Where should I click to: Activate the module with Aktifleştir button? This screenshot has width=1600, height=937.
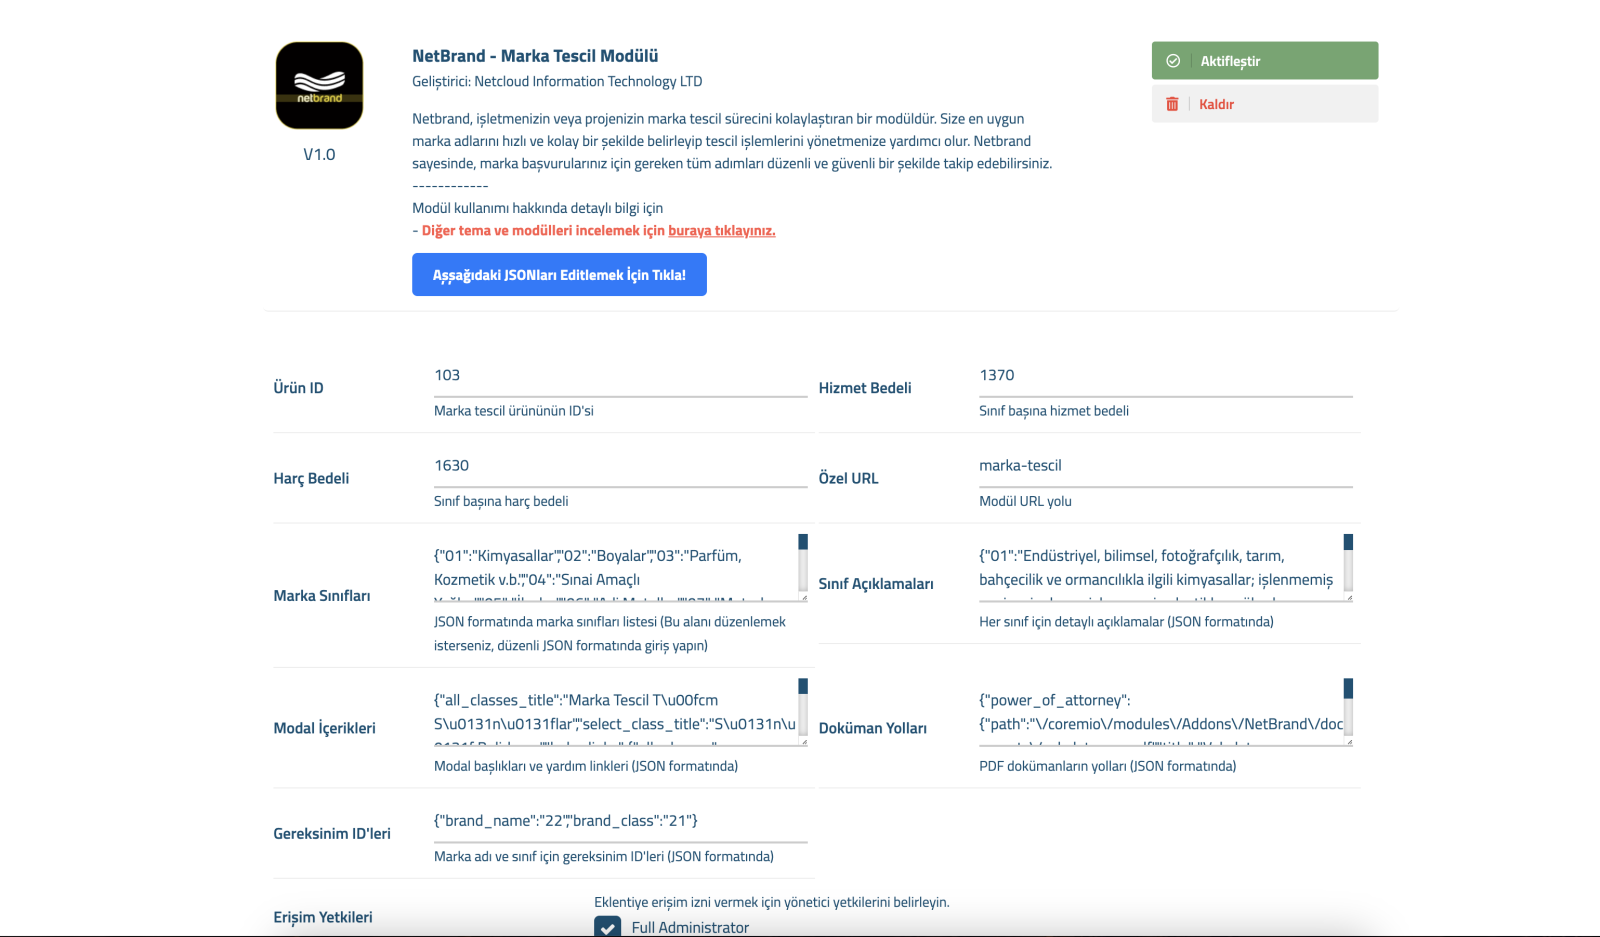[x=1265, y=60]
